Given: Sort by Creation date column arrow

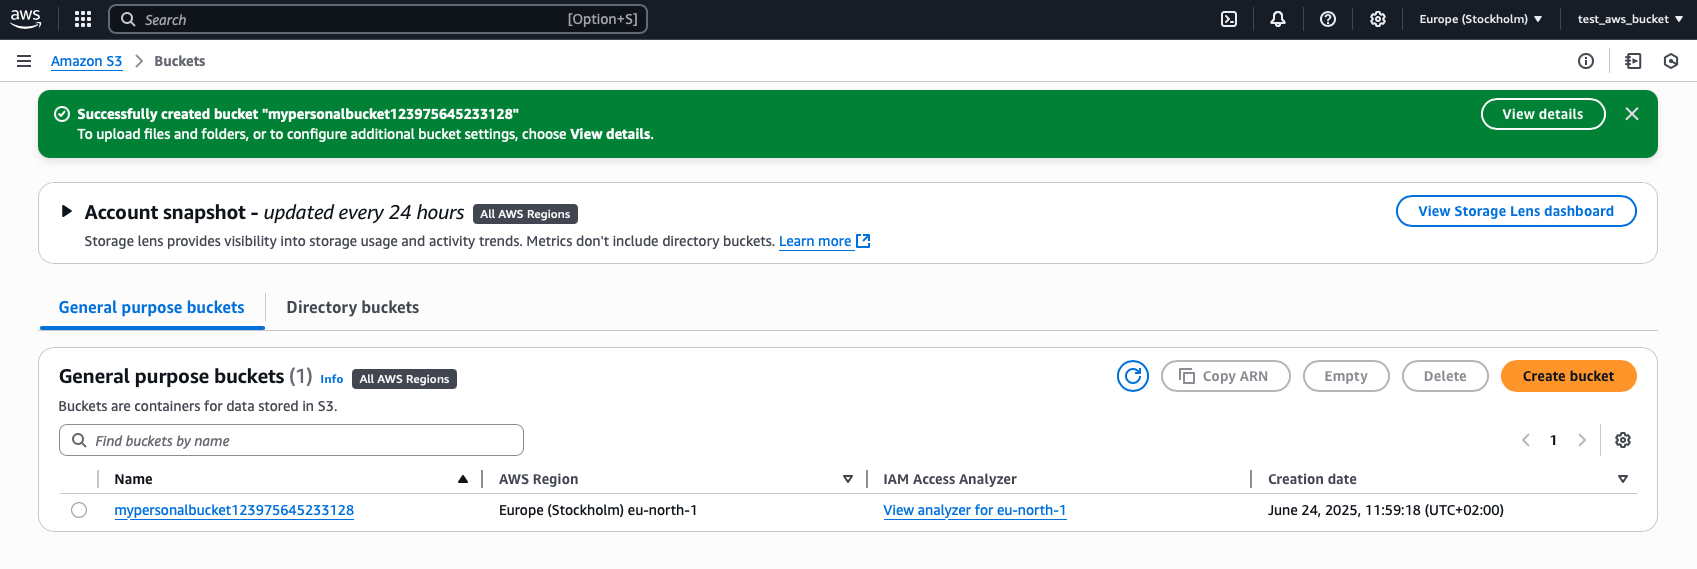Looking at the screenshot, I should point(1623,479).
